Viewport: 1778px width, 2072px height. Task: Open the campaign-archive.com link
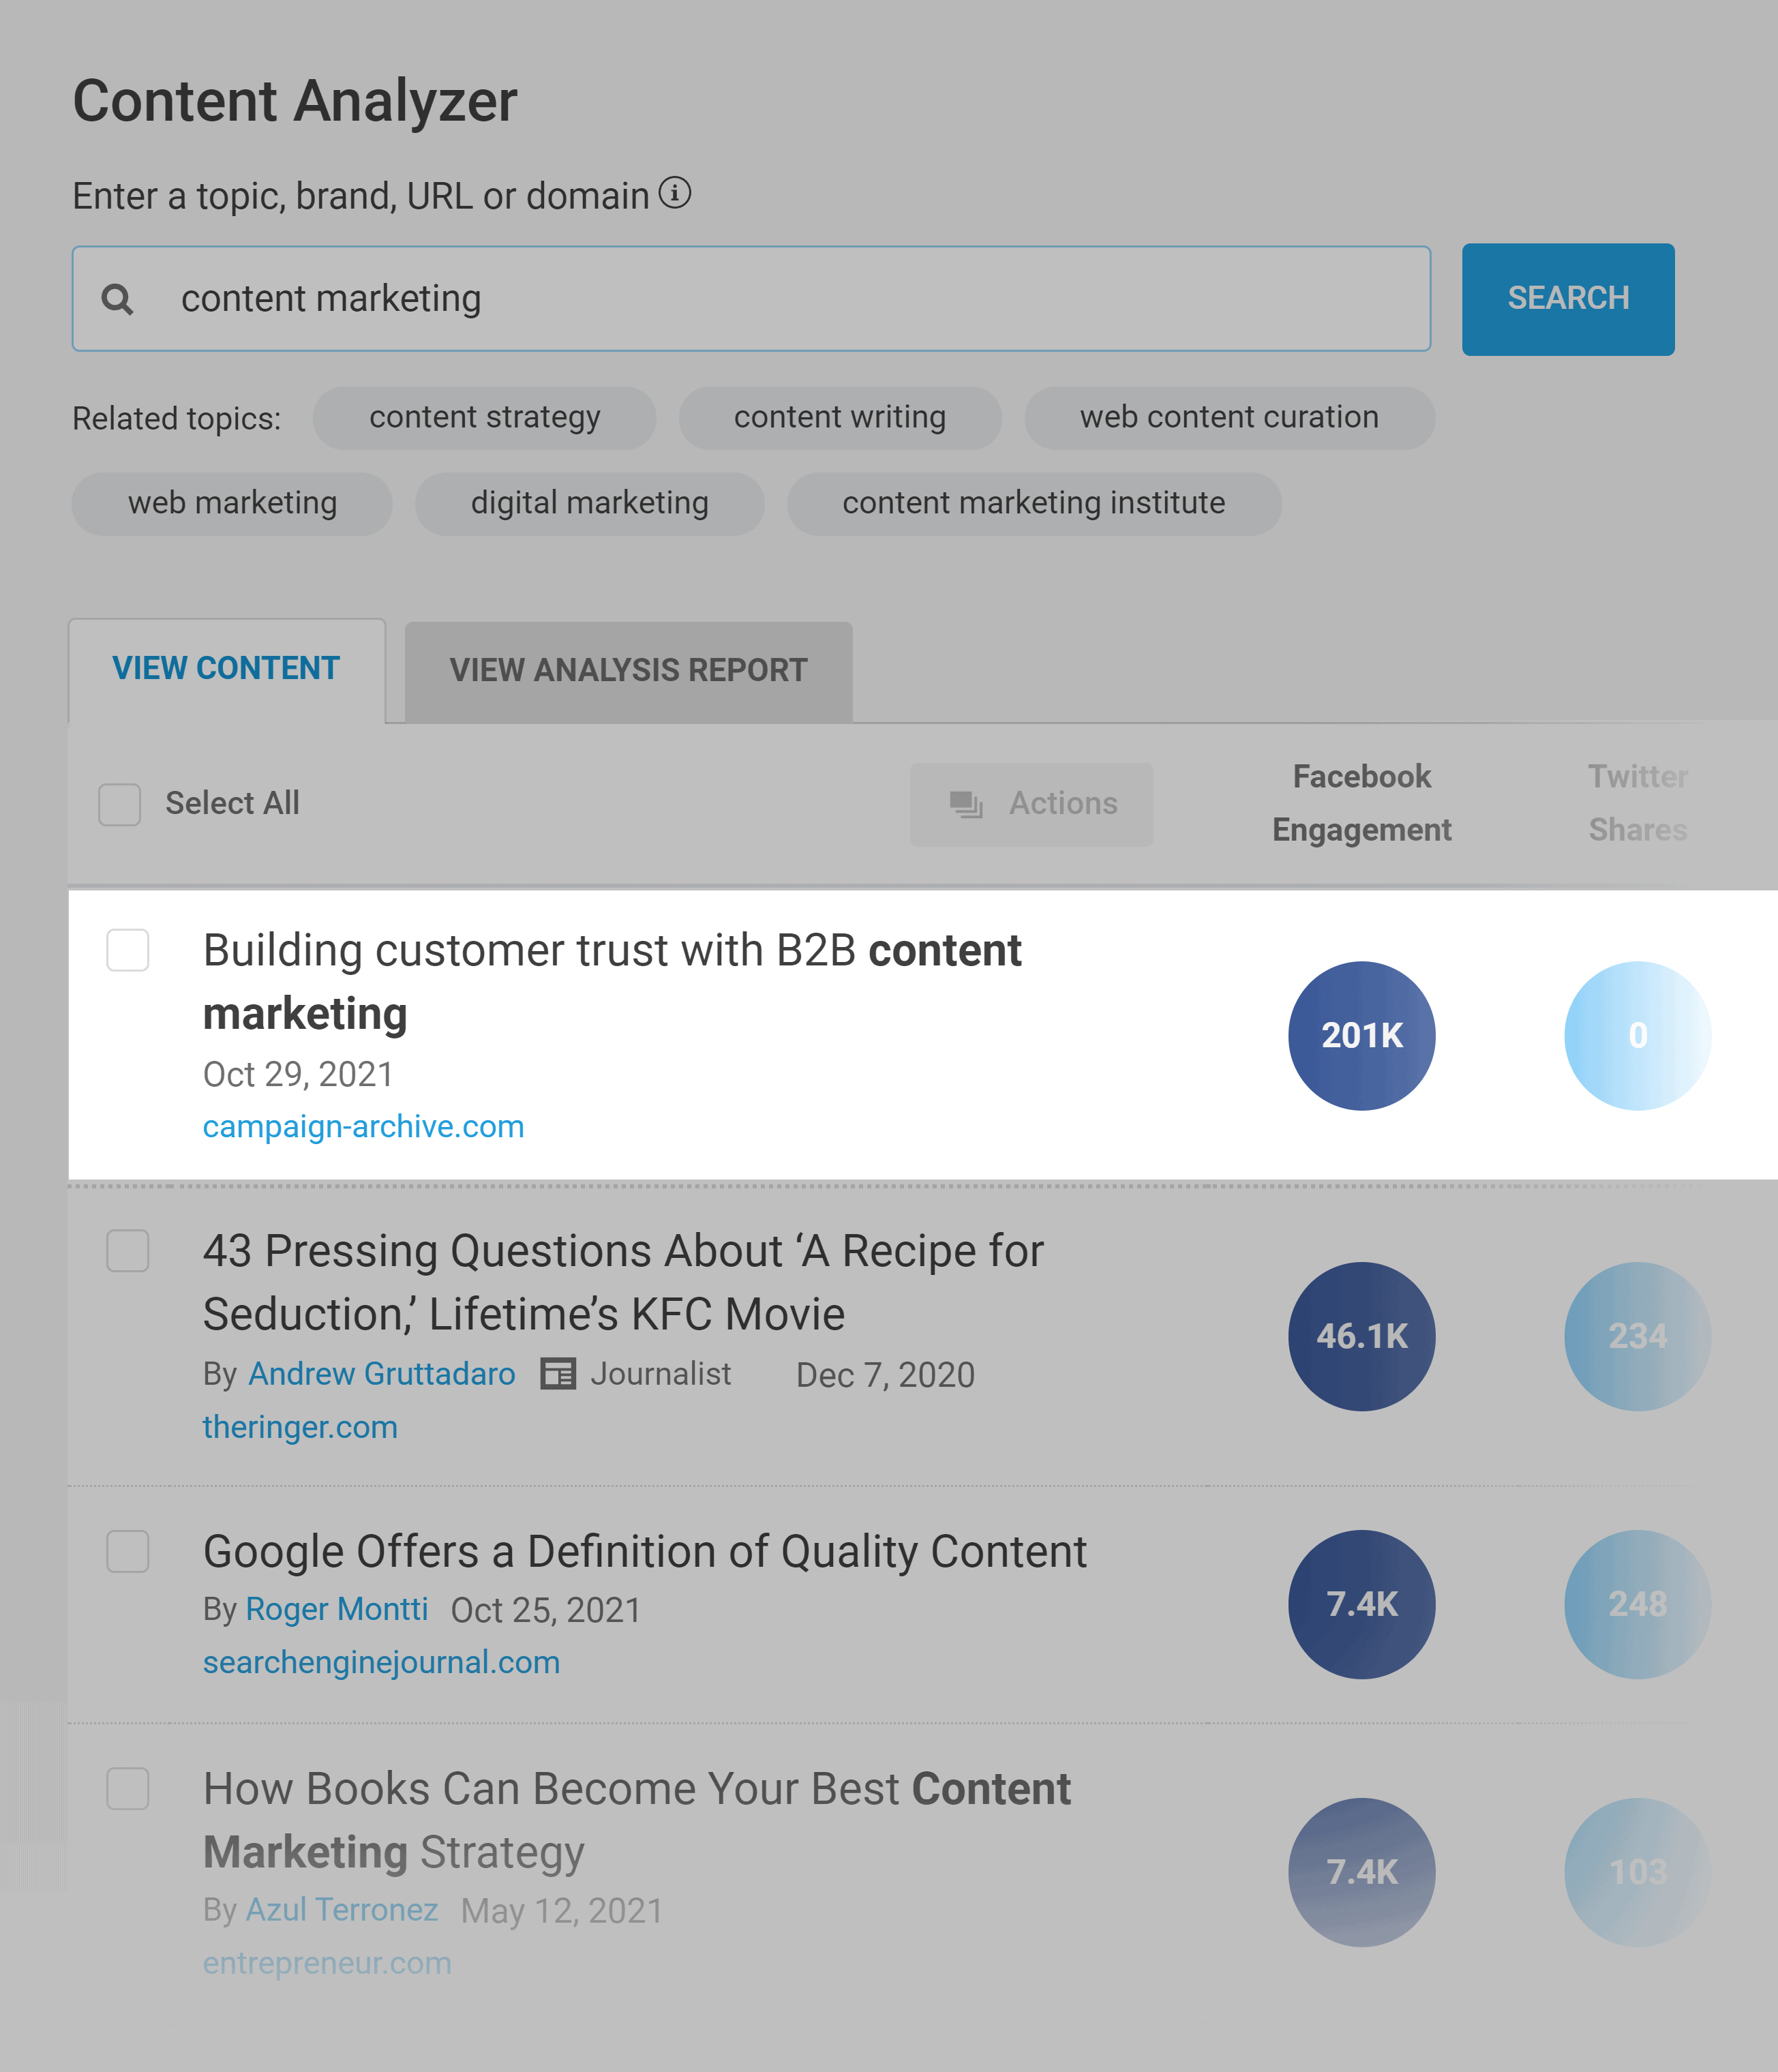pos(363,1127)
